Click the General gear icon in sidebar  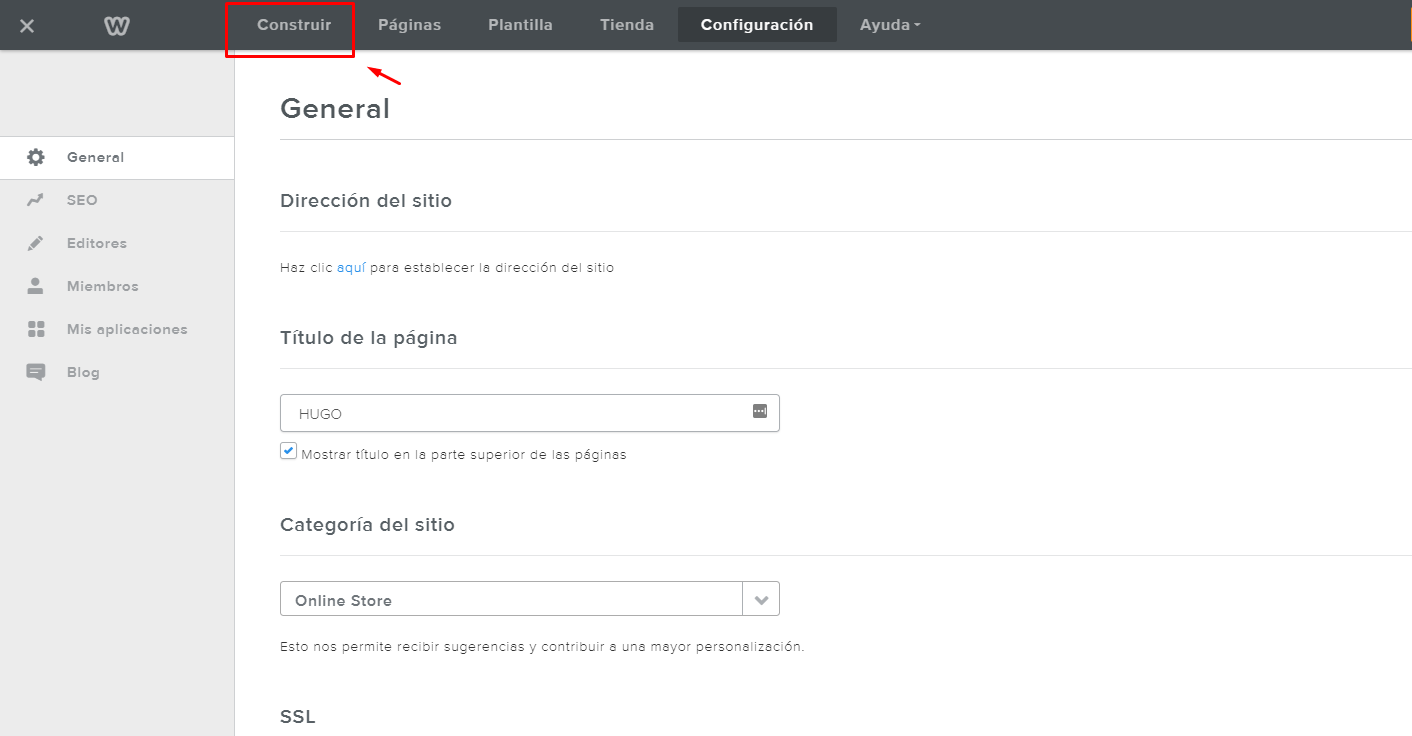pos(36,157)
